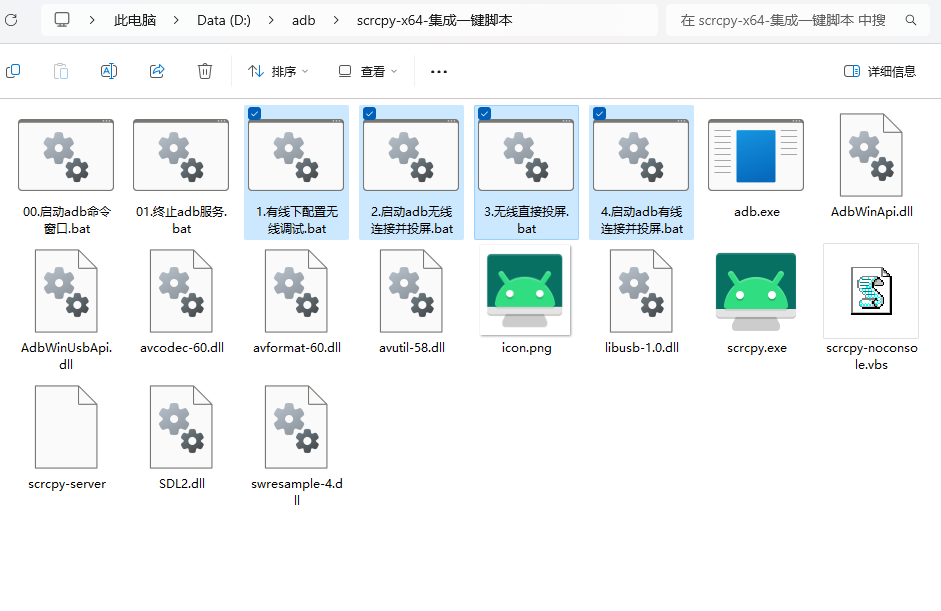Screen dimensions: 941x611
Task: Select the 01.终止adb服务.bat file icon
Action: 181,155
